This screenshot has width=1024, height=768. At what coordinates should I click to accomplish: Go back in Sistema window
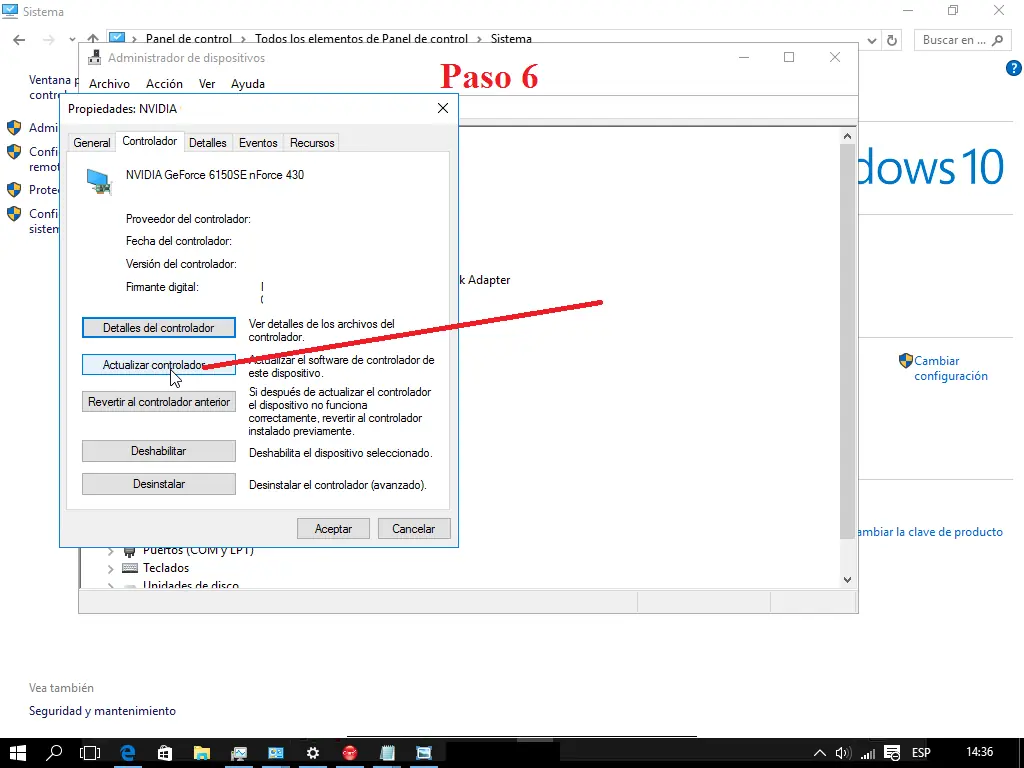[x=19, y=40]
